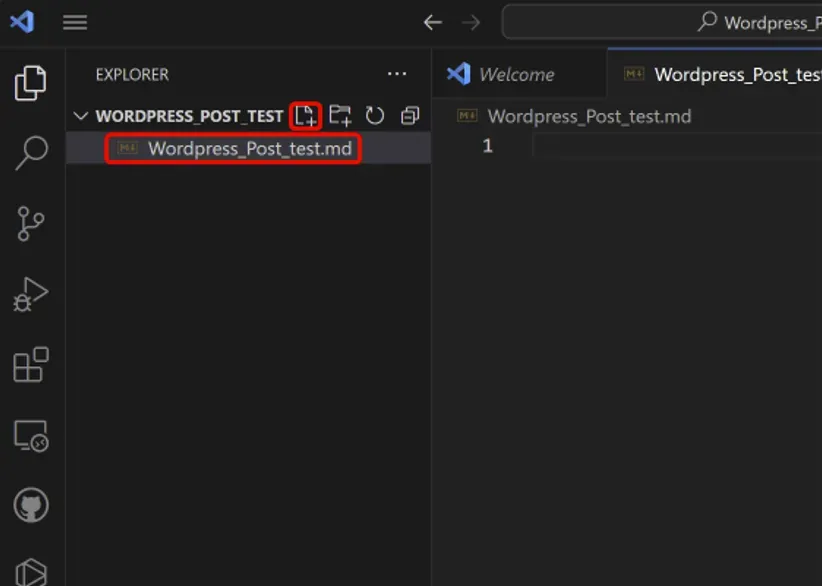Click the New Folder icon in Explorer

340,116
